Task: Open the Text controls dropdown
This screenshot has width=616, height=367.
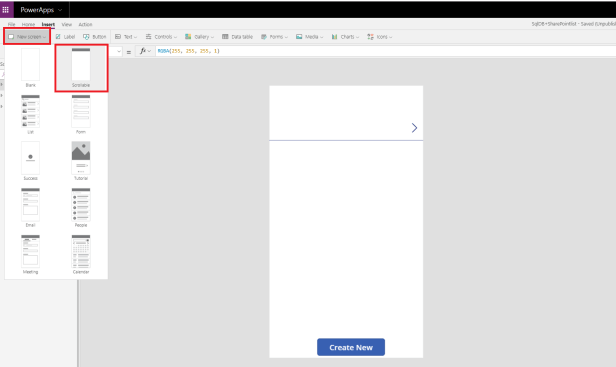Action: tap(126, 37)
